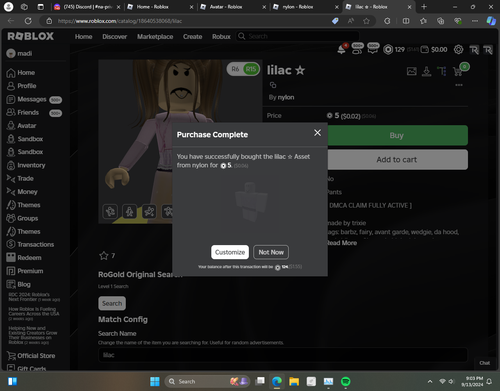Click Add to cart button
The height and width of the screenshot is (391, 500).
(x=398, y=160)
